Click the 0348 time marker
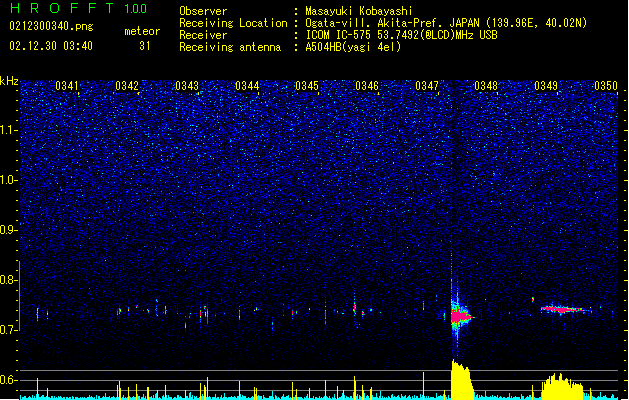This screenshot has height=400, width=629. (486, 86)
